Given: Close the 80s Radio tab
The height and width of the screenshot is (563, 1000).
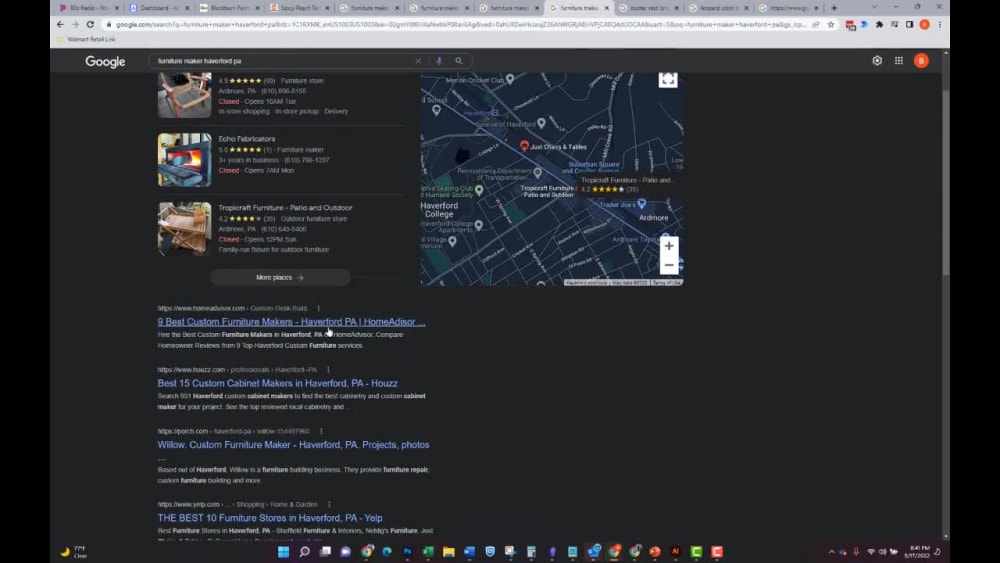Looking at the screenshot, I should pos(117,8).
